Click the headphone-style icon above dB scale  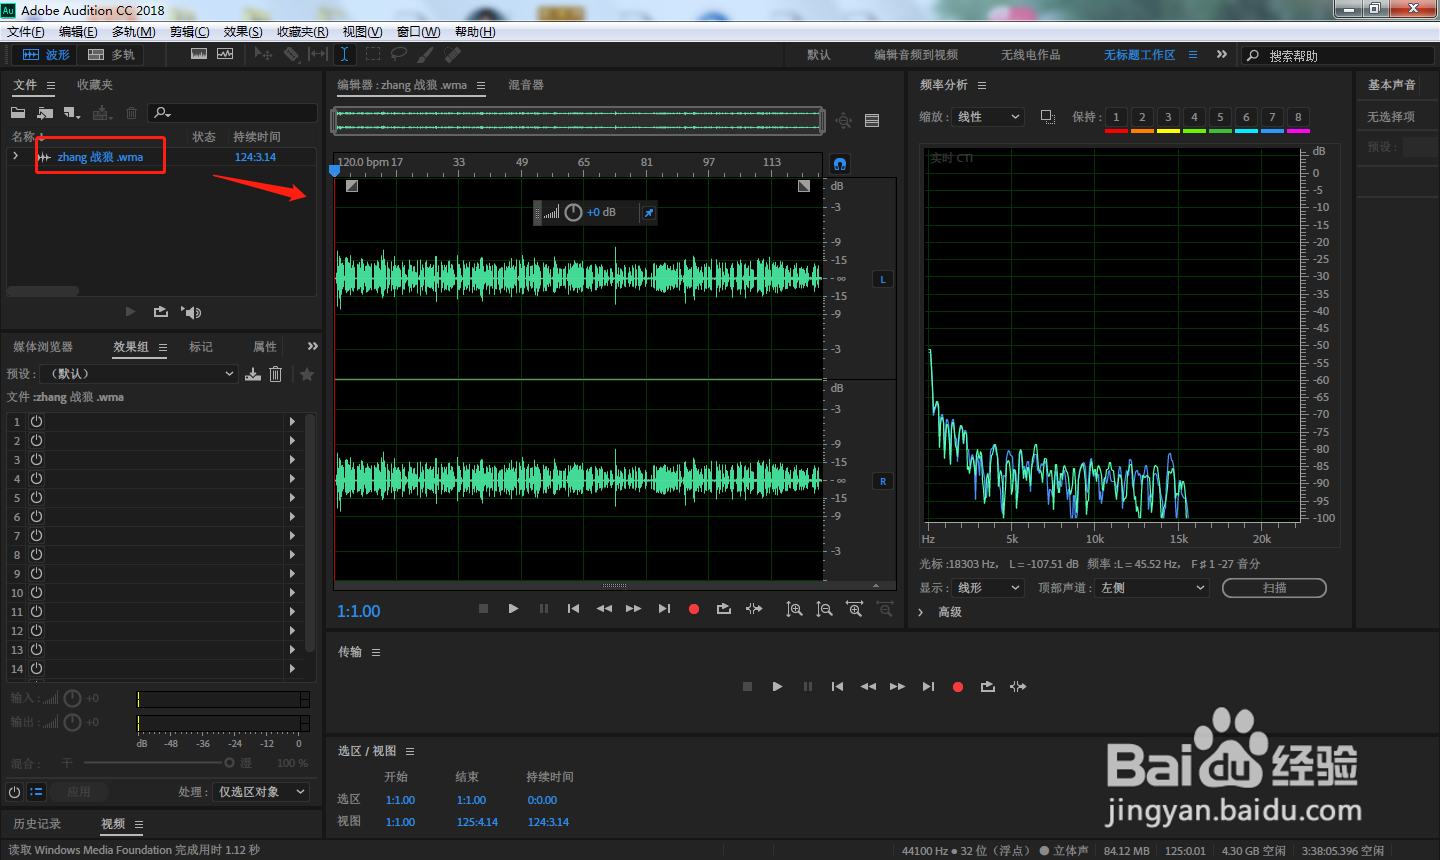pos(840,163)
